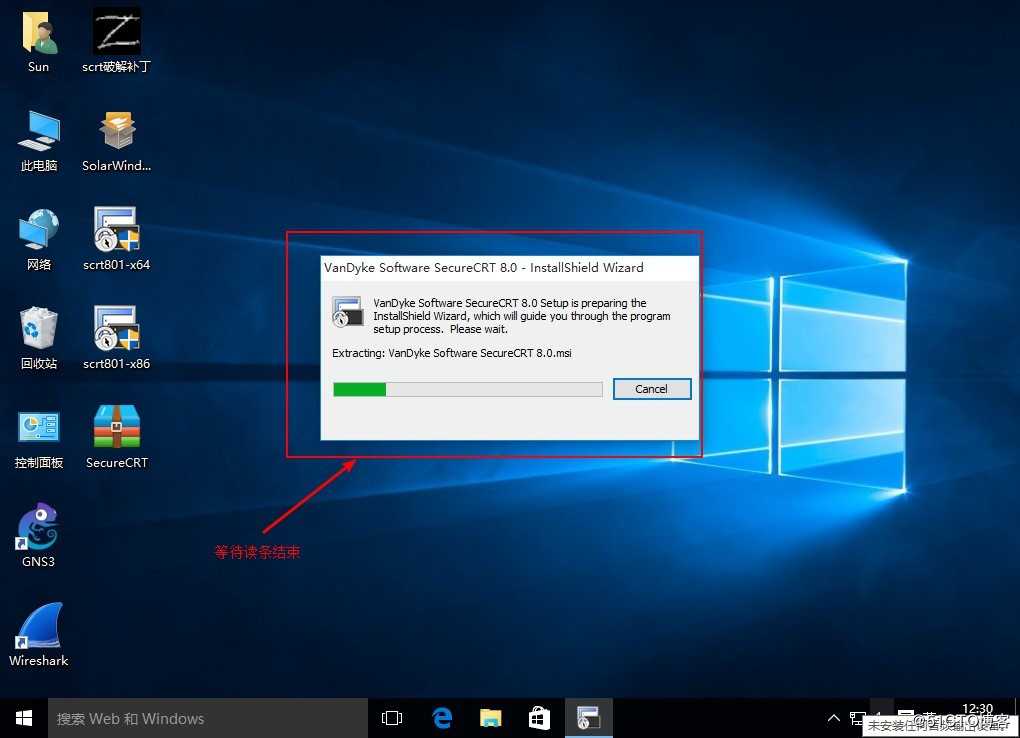Select the 此电脑 desktop icon

(39, 139)
